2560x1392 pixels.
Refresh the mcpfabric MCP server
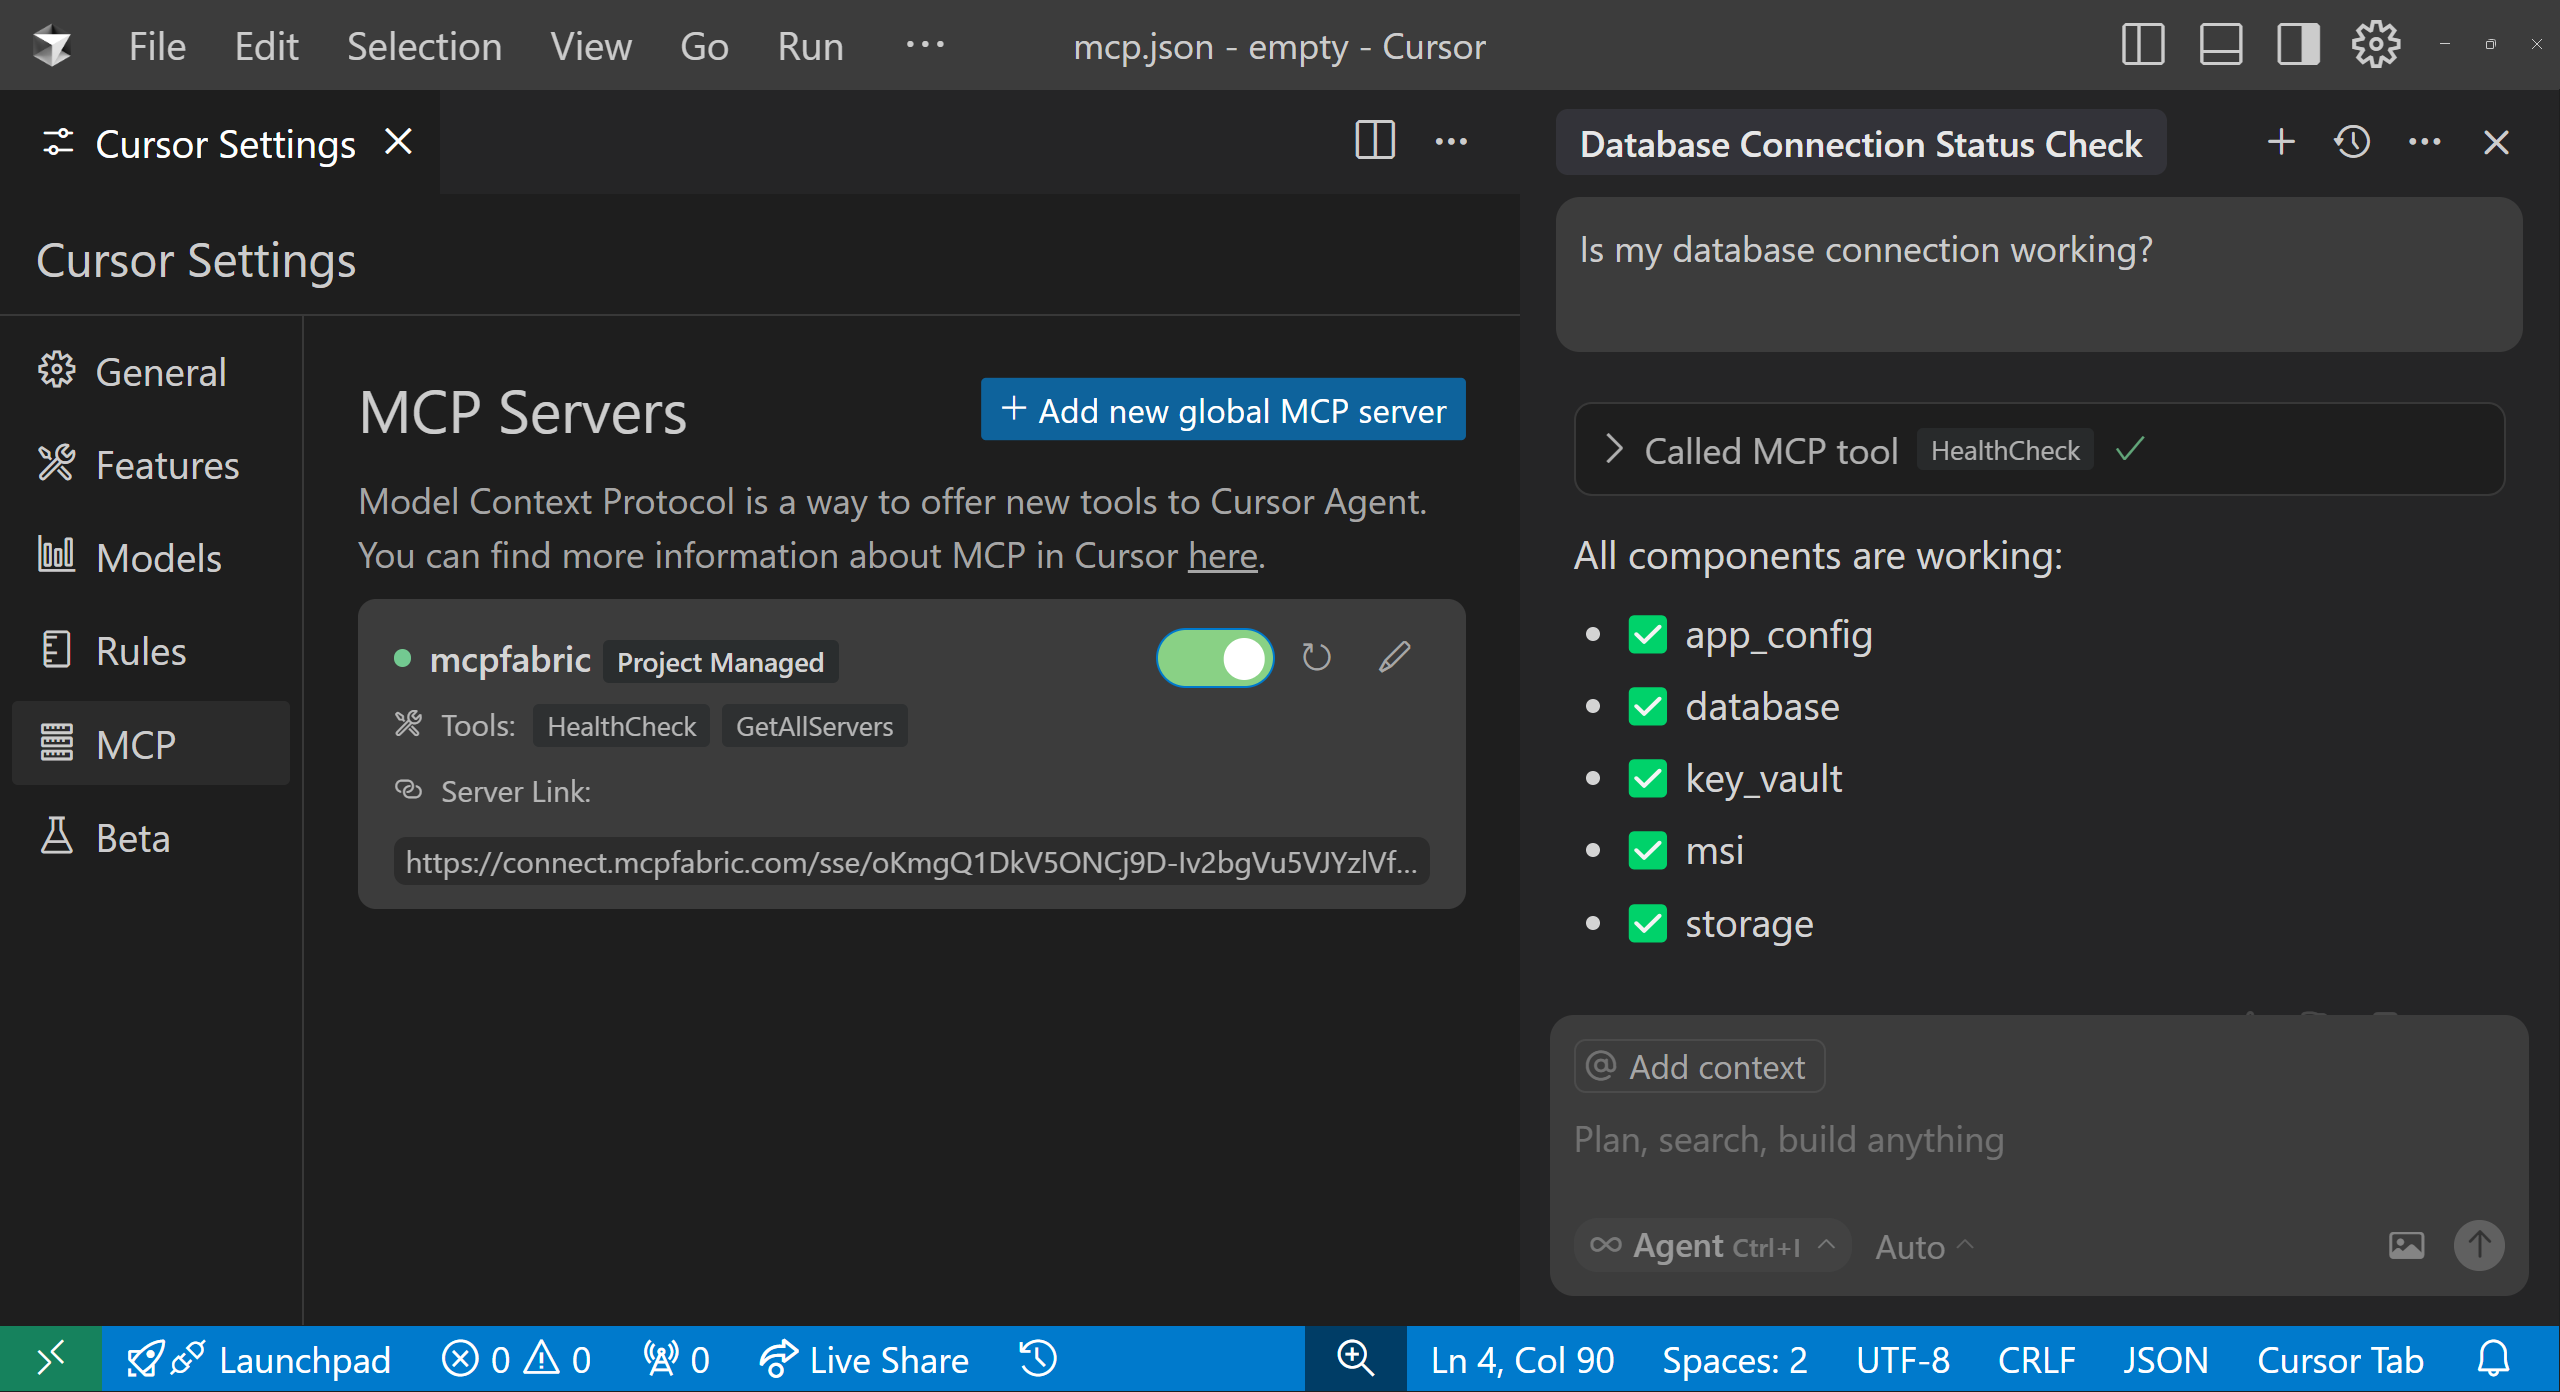[x=1316, y=657]
